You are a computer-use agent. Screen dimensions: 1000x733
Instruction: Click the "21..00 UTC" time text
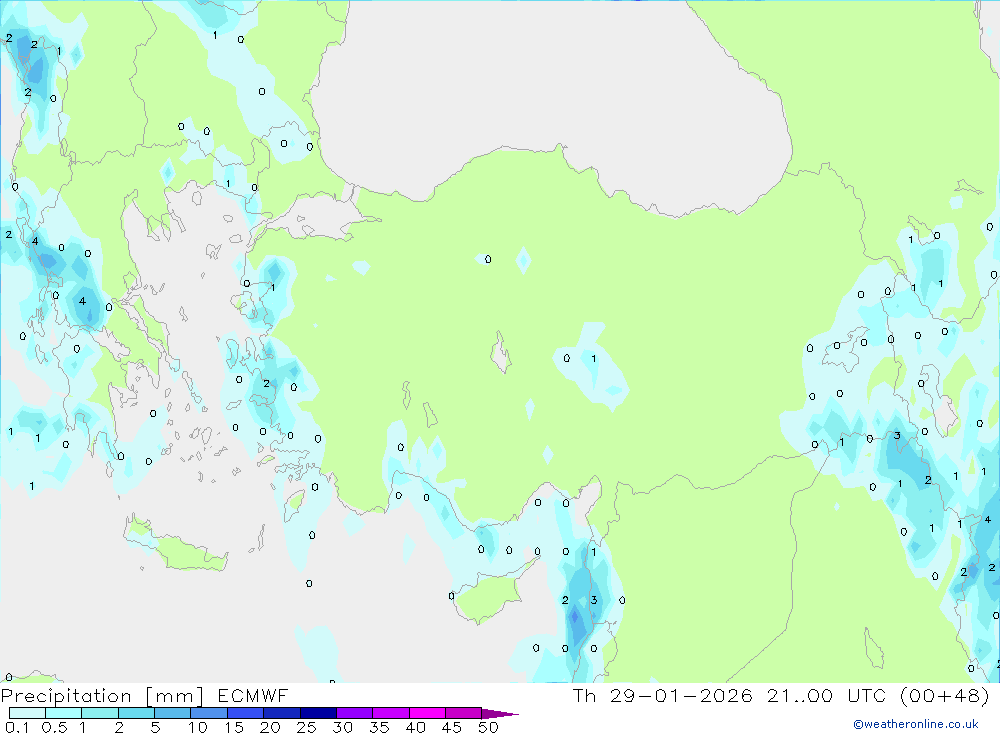point(827,695)
